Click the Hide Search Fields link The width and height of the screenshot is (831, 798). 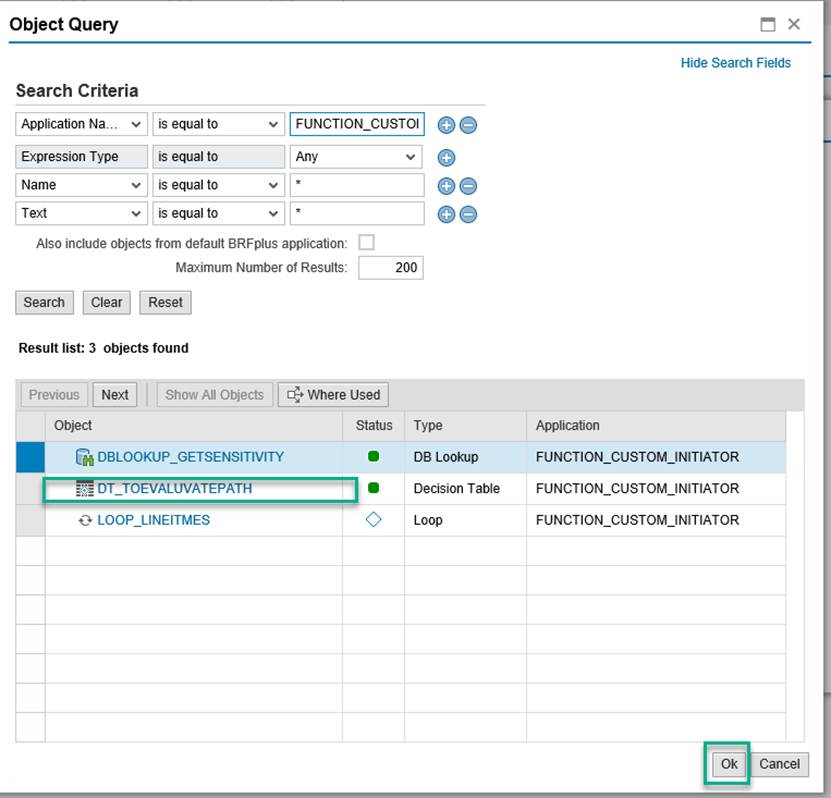[736, 62]
